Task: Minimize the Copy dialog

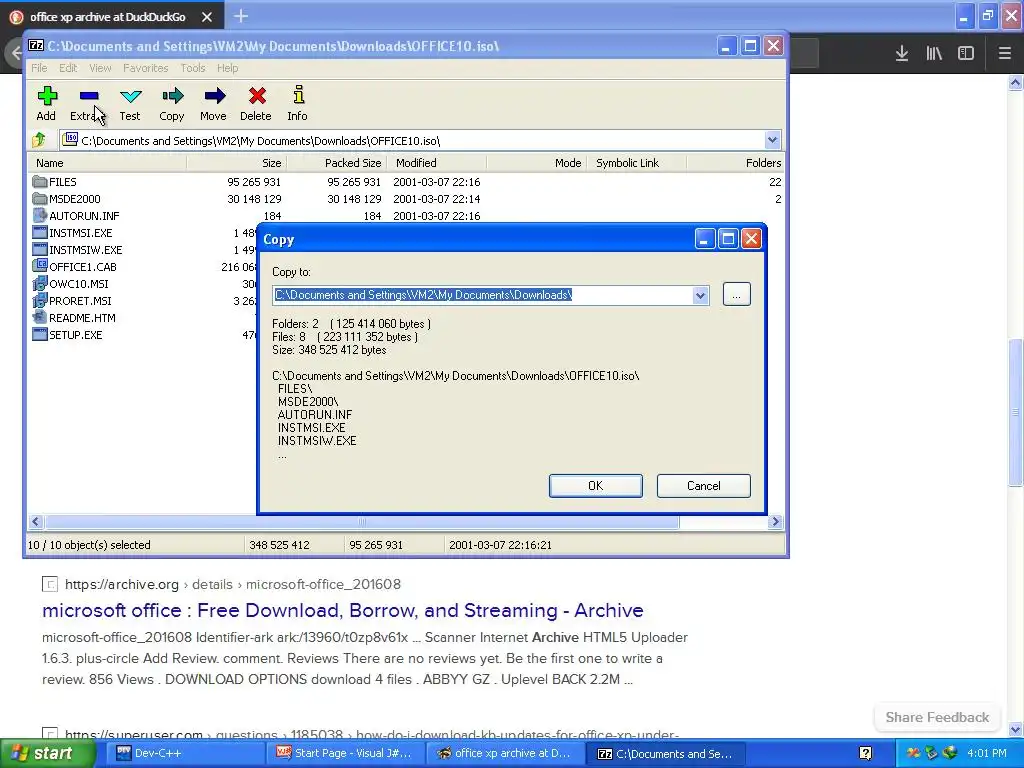Action: coord(704,239)
